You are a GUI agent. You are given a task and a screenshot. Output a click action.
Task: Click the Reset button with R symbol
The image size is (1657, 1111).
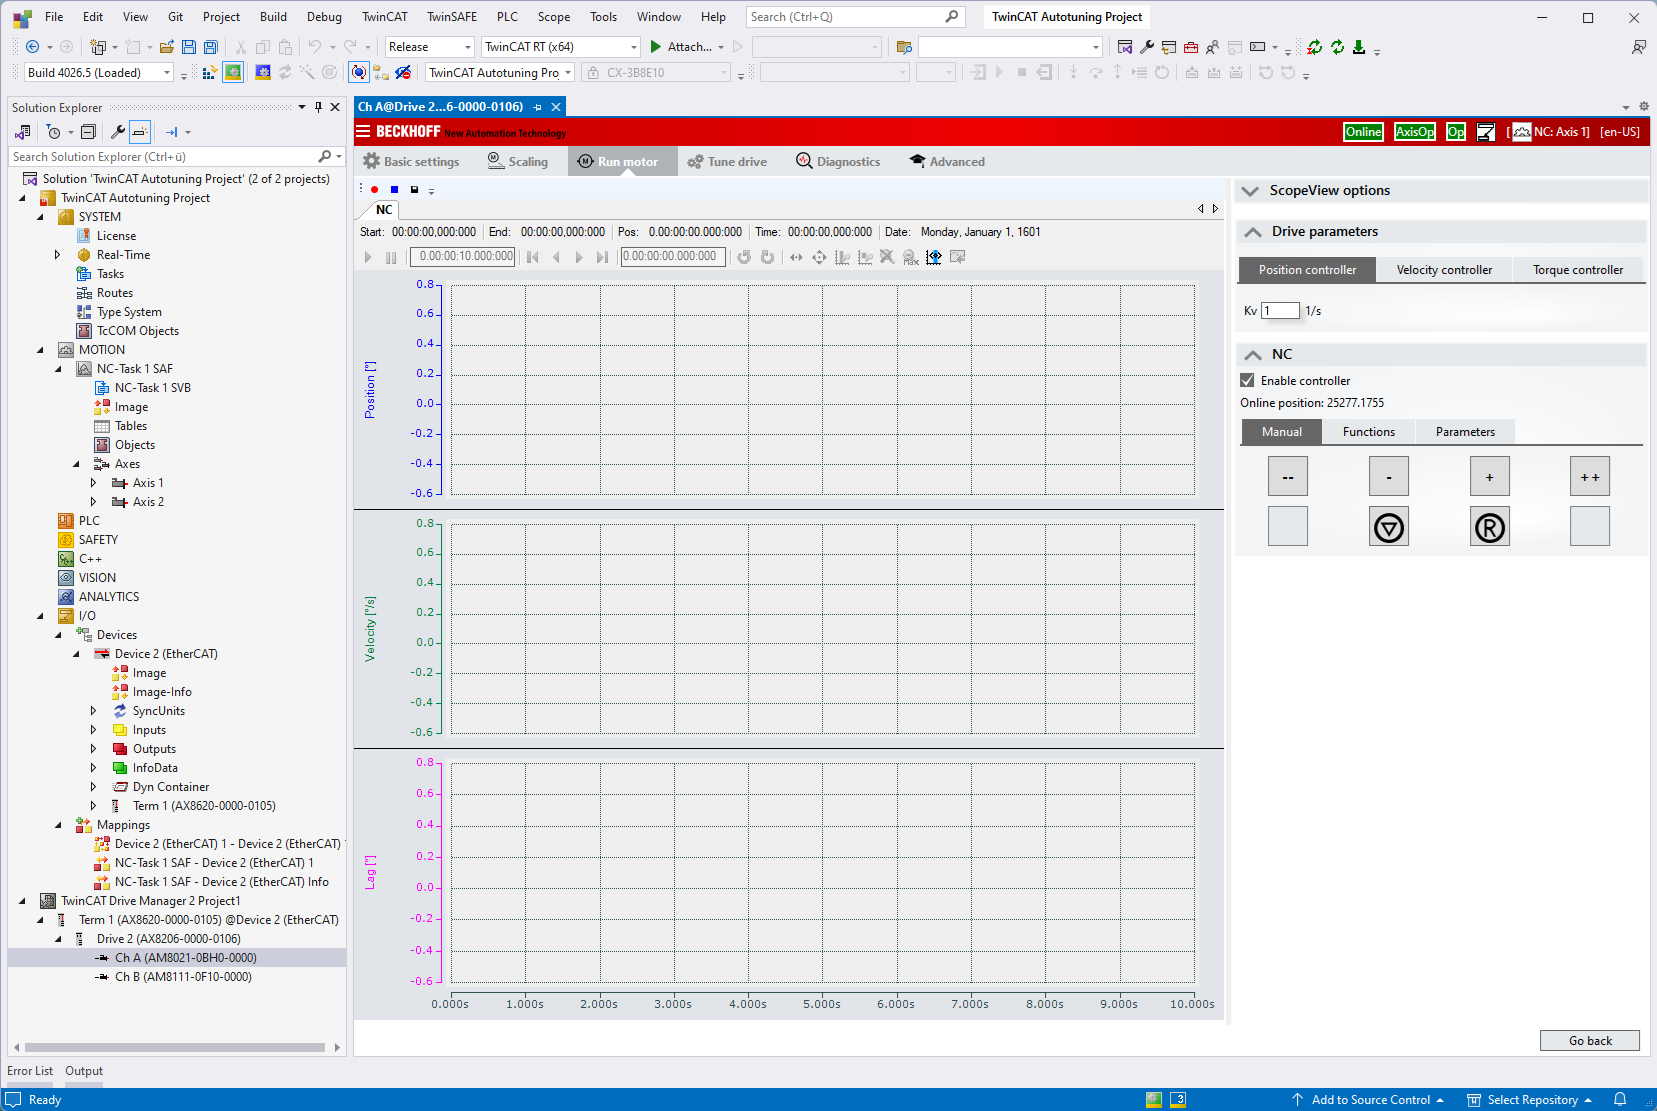(1490, 527)
